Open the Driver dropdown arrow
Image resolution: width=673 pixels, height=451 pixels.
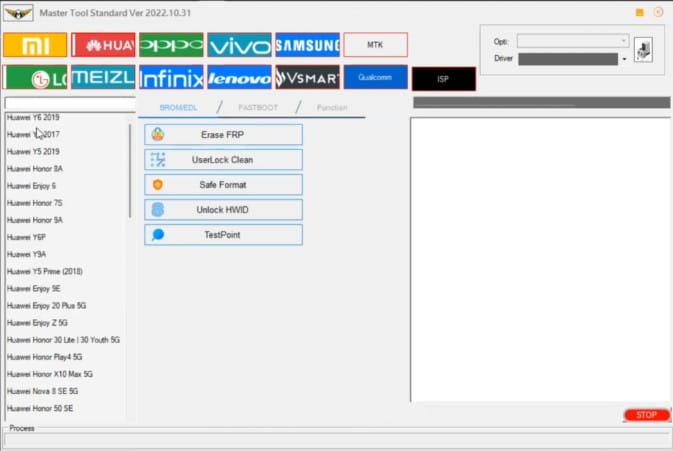[624, 59]
